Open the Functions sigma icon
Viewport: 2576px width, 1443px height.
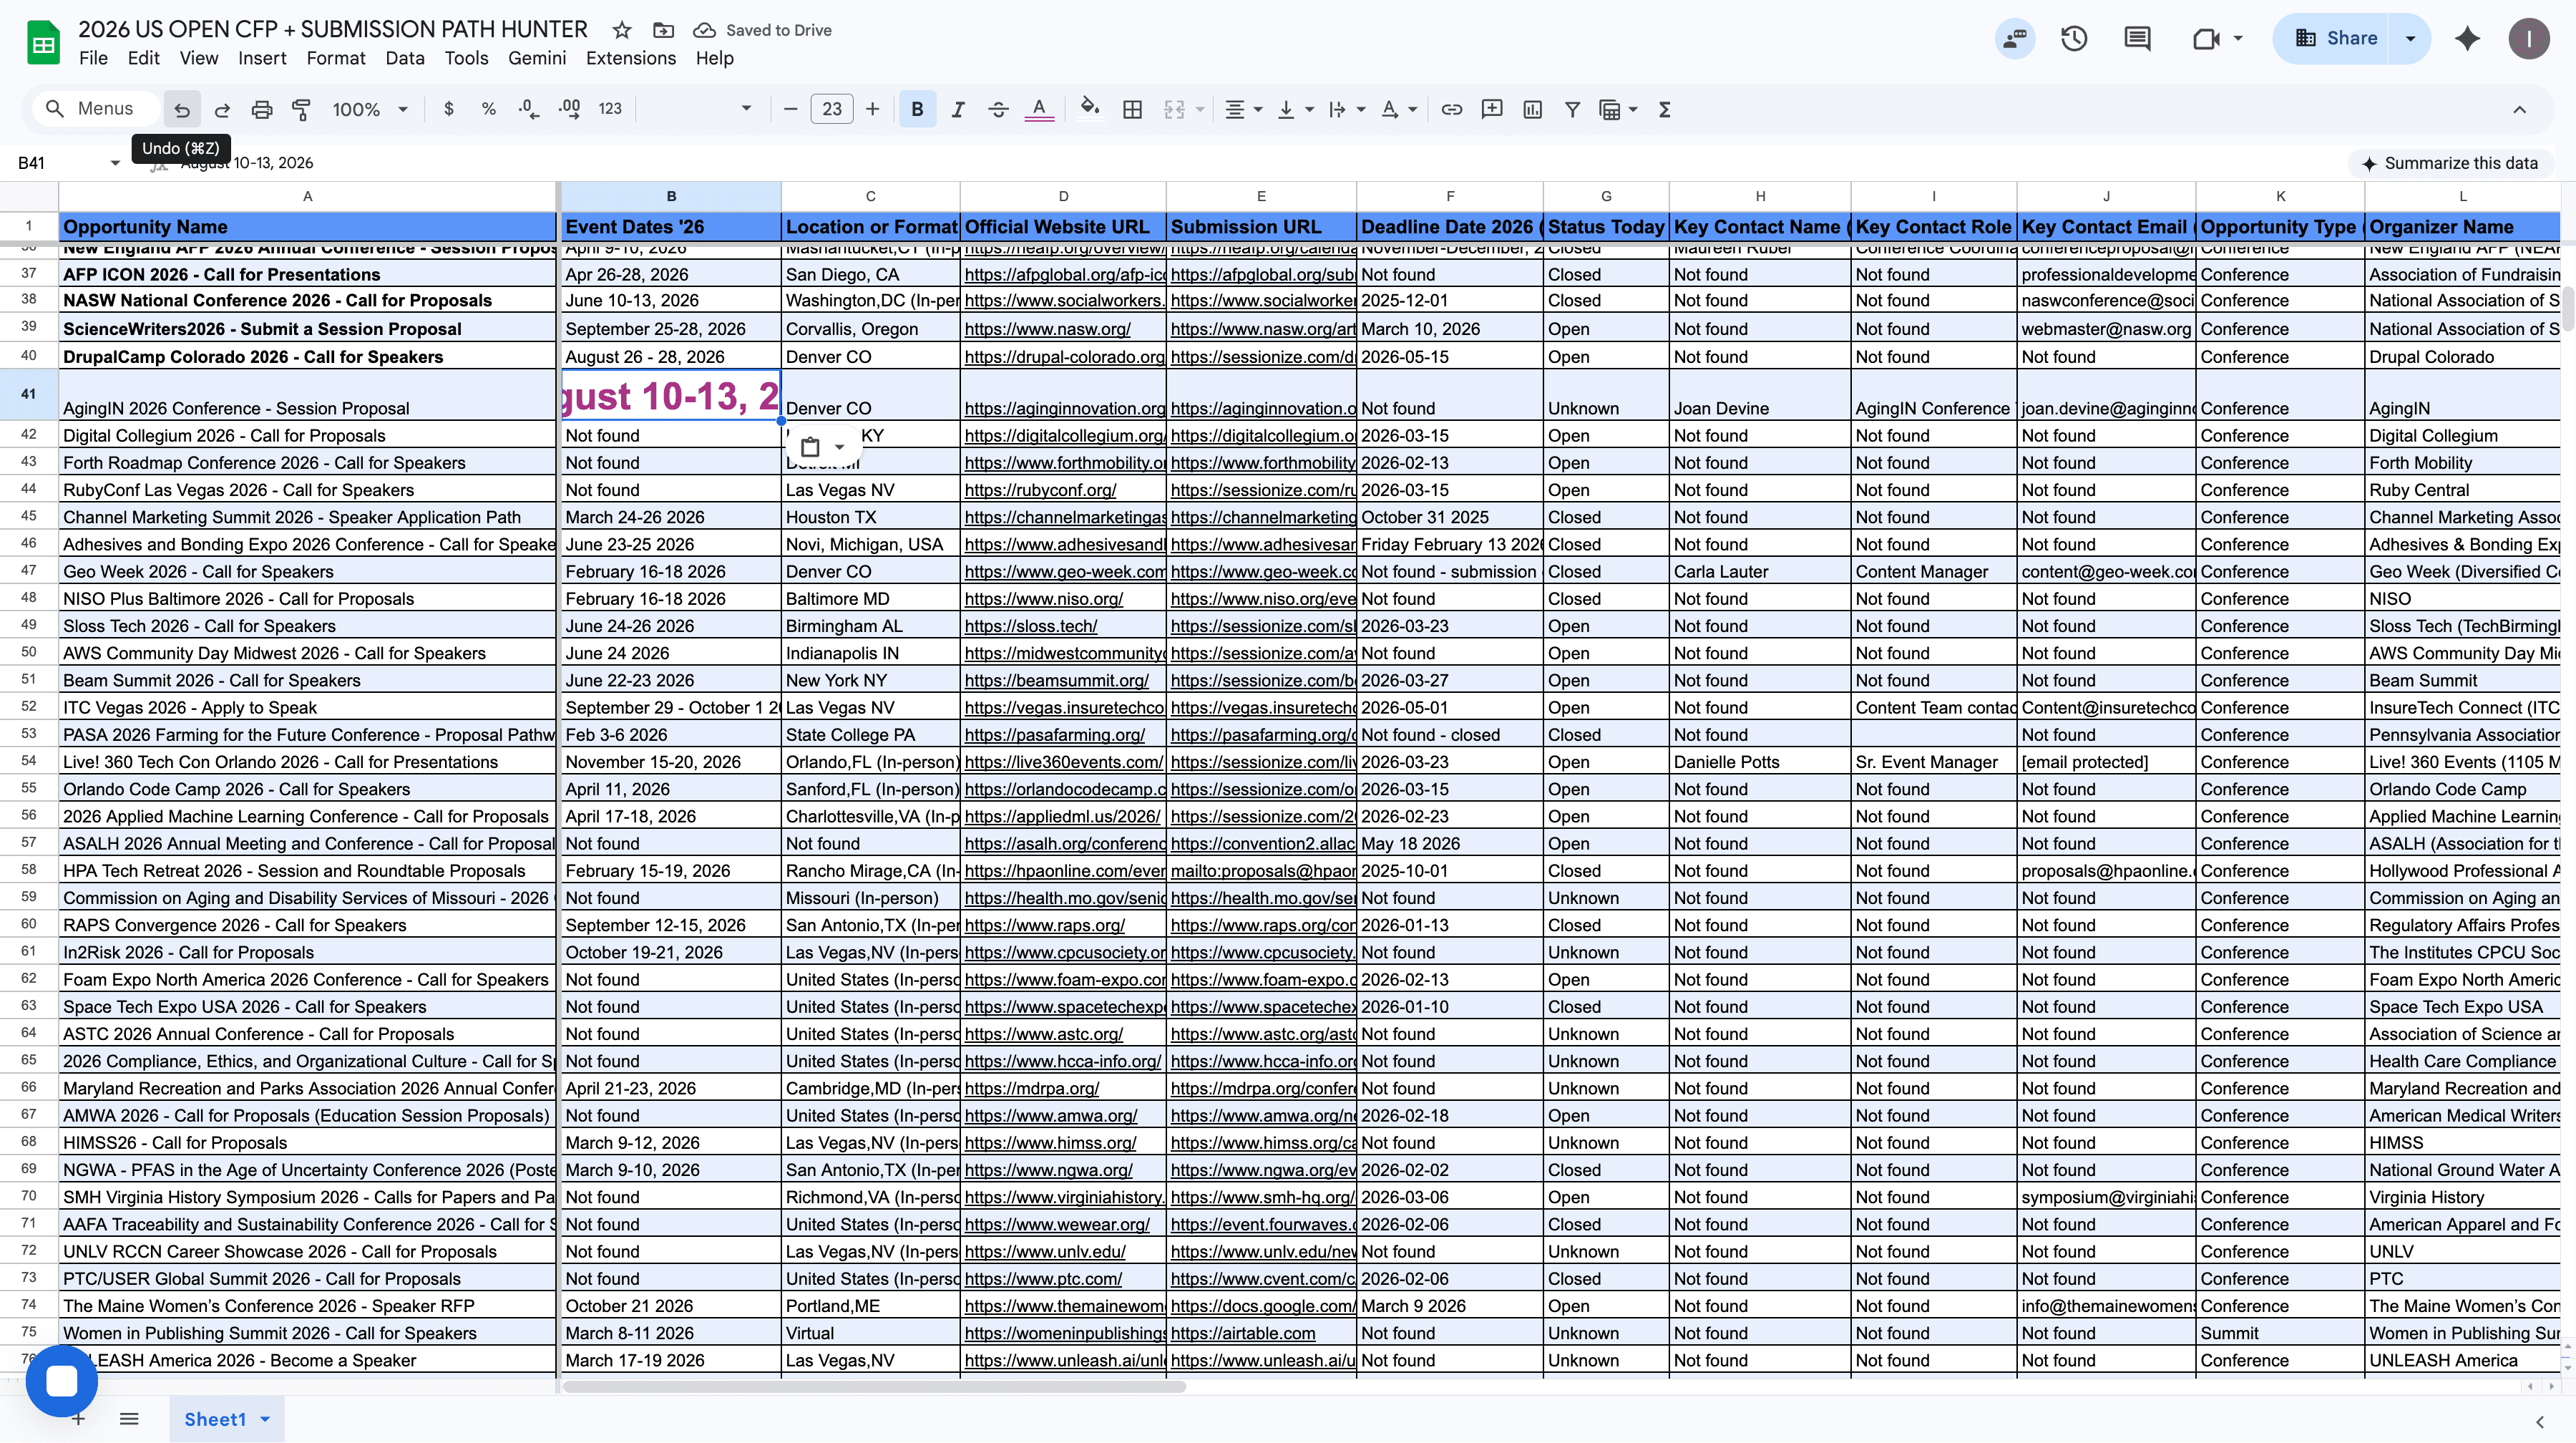tap(1664, 110)
